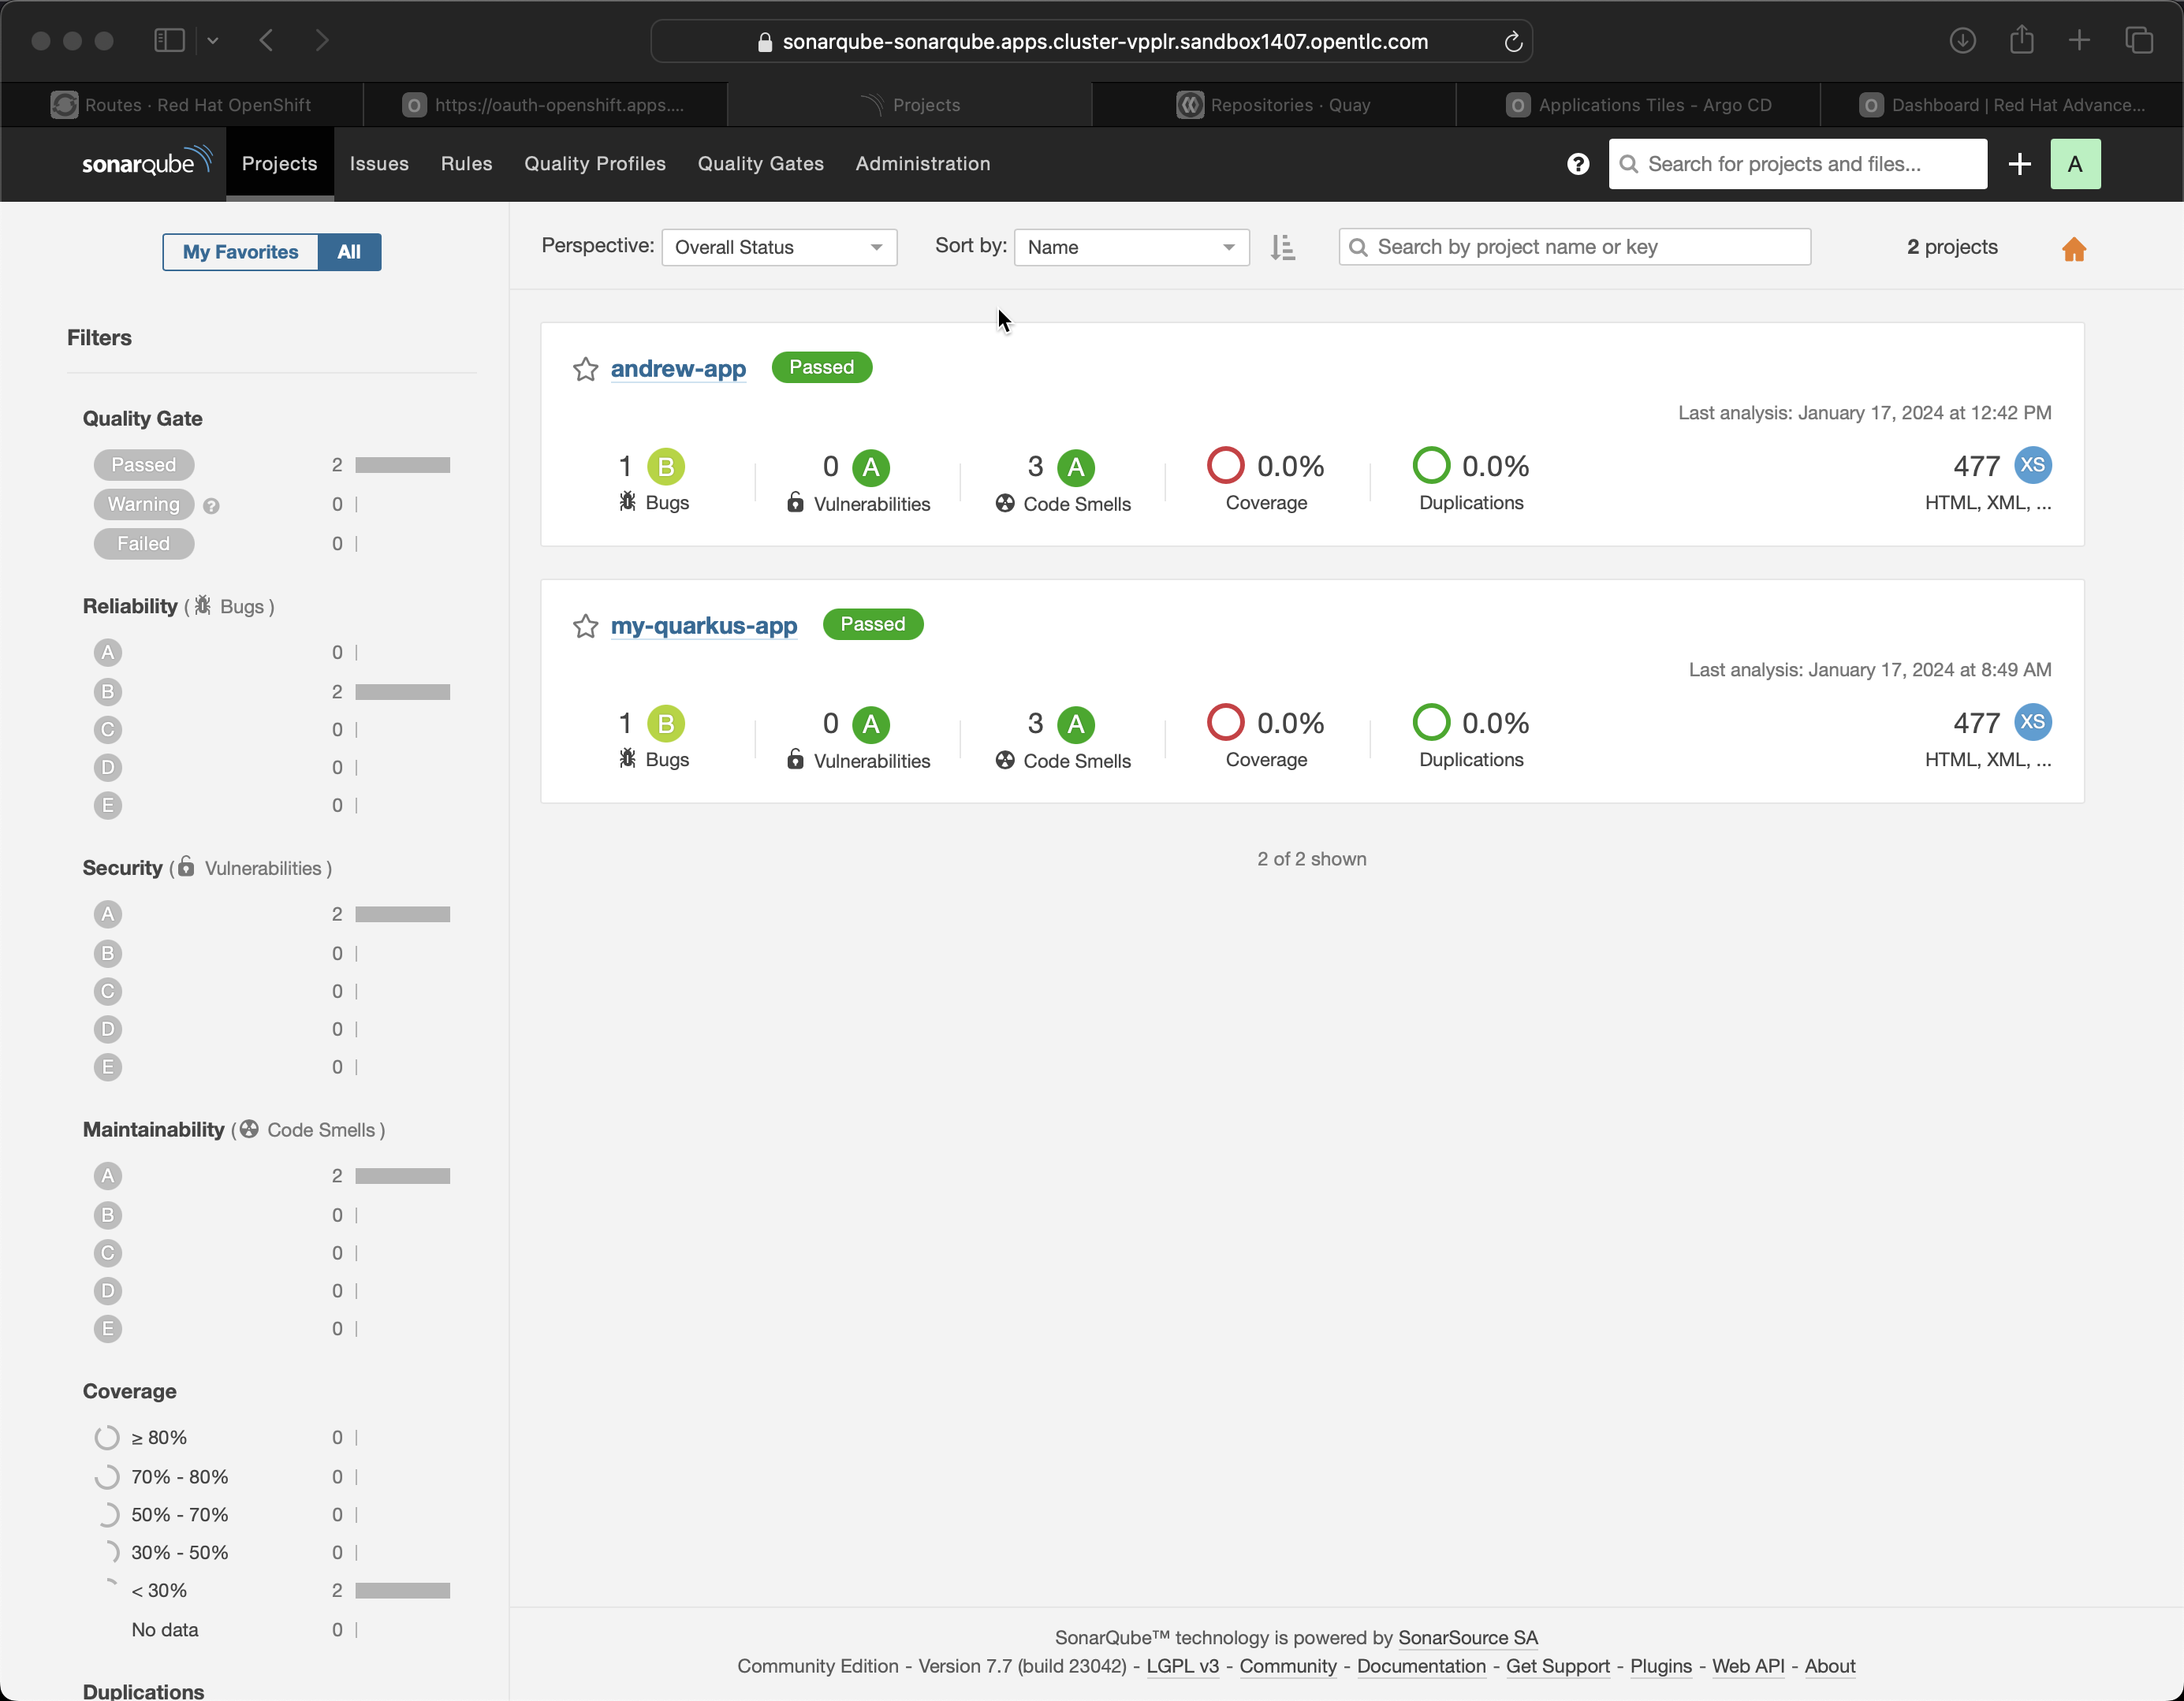
Task: Click the orange home icon
Action: [x=2073, y=249]
